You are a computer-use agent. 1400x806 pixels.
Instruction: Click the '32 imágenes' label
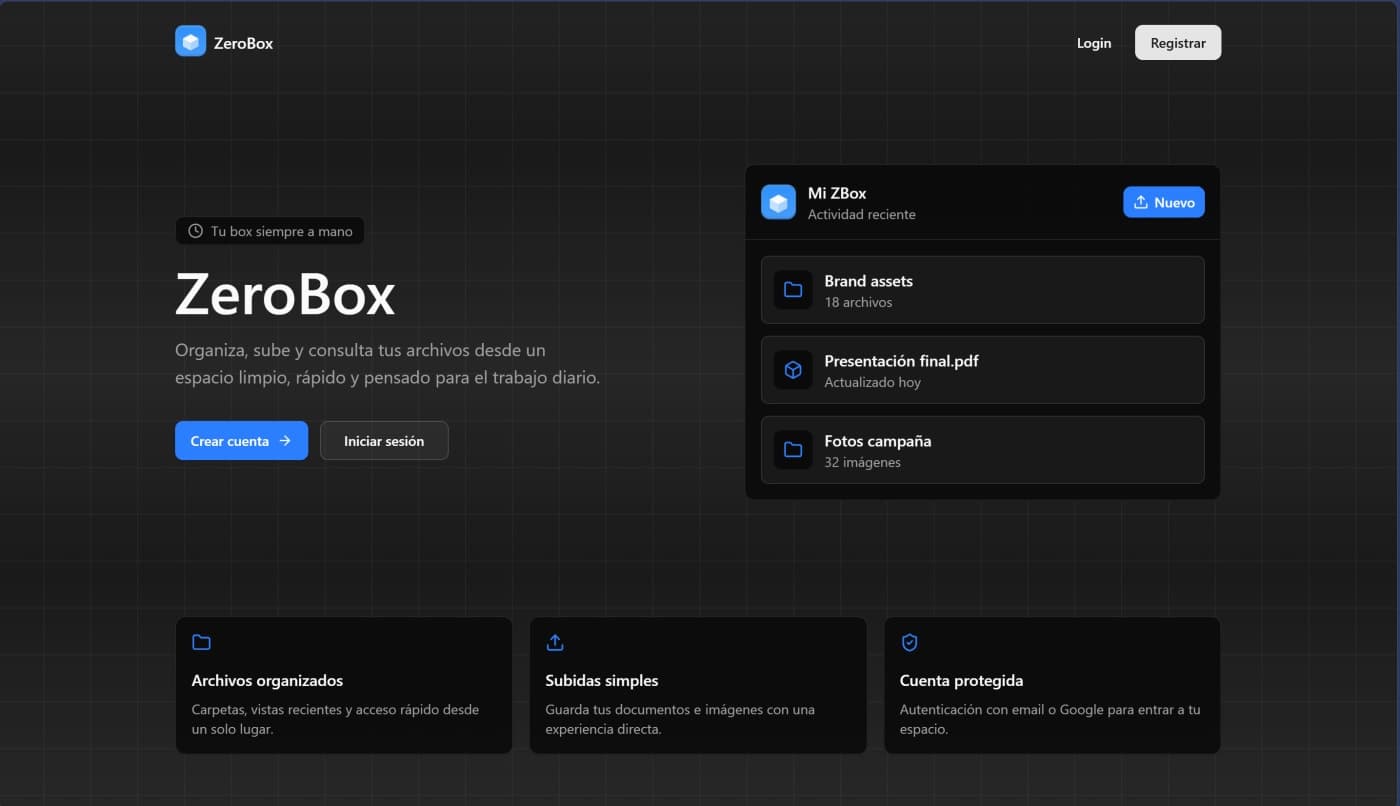pos(862,462)
